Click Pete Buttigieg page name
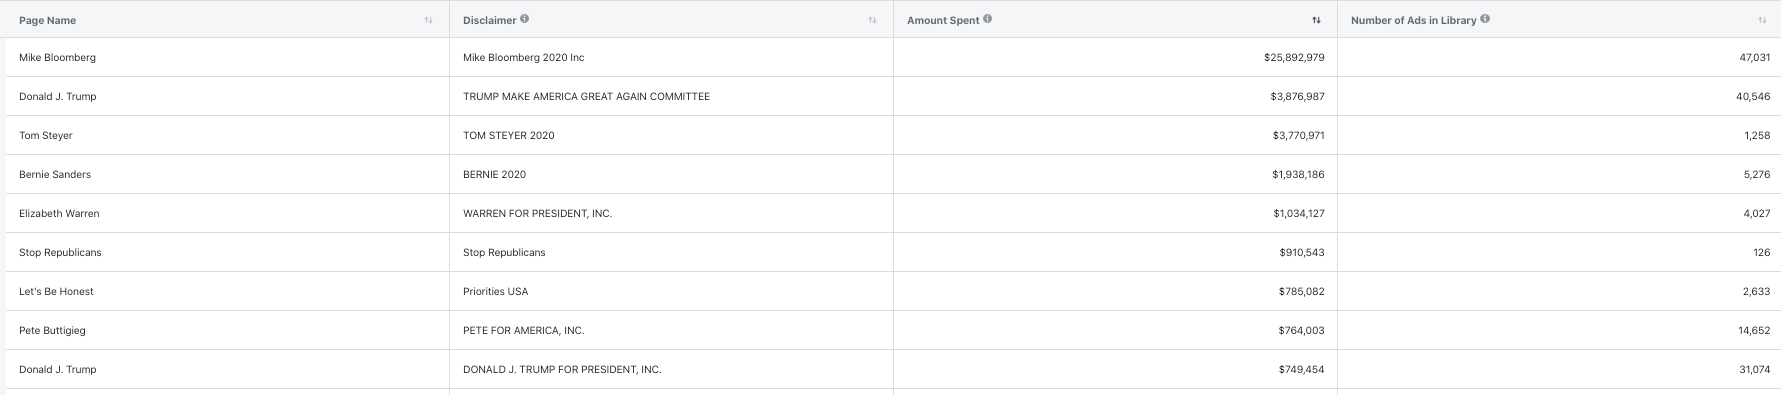This screenshot has height=395, width=1781. [52, 331]
